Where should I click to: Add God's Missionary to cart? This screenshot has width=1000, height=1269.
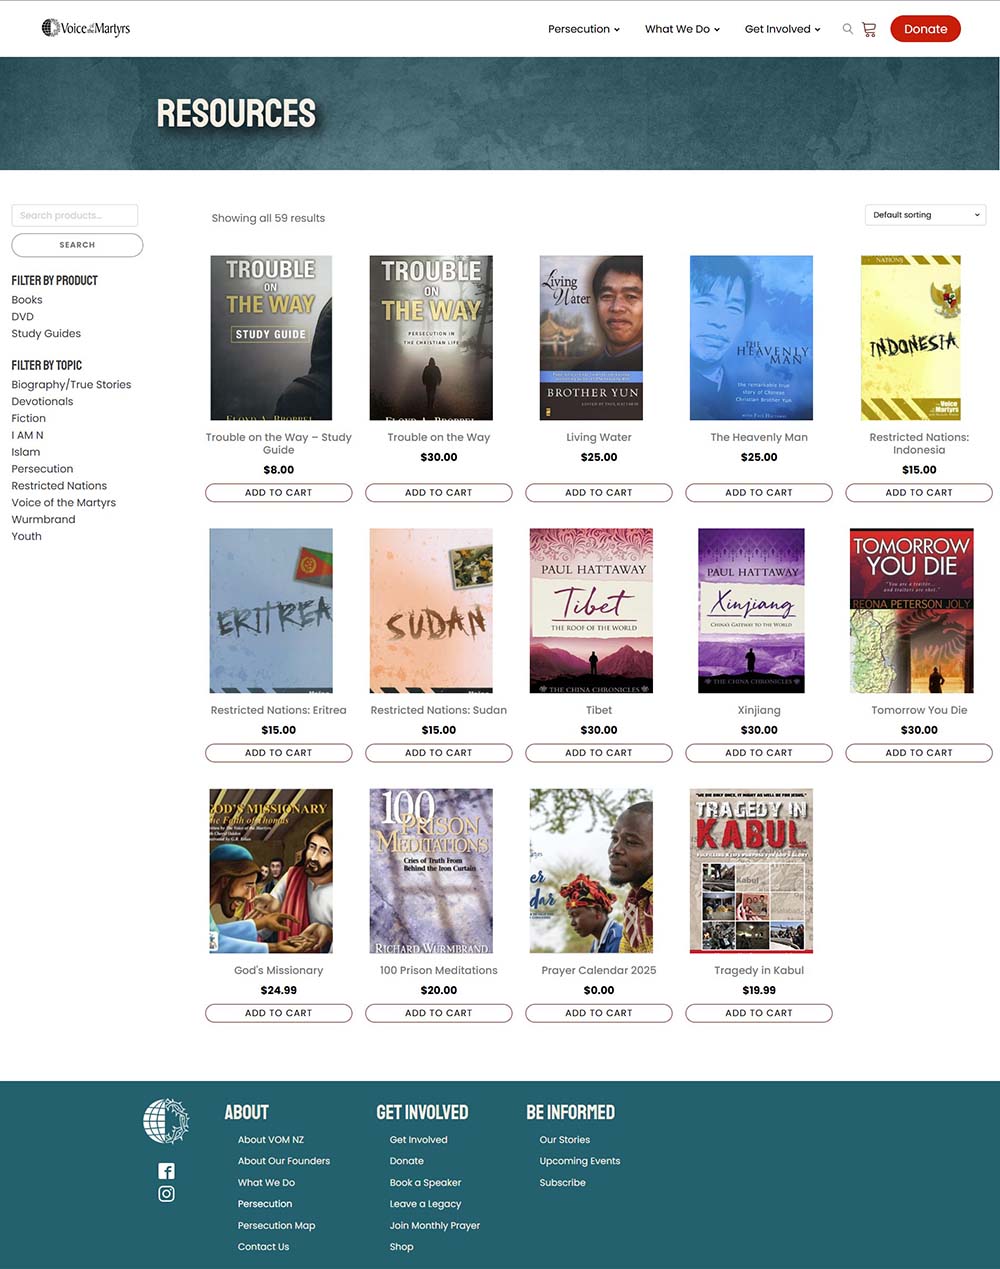tap(279, 1013)
